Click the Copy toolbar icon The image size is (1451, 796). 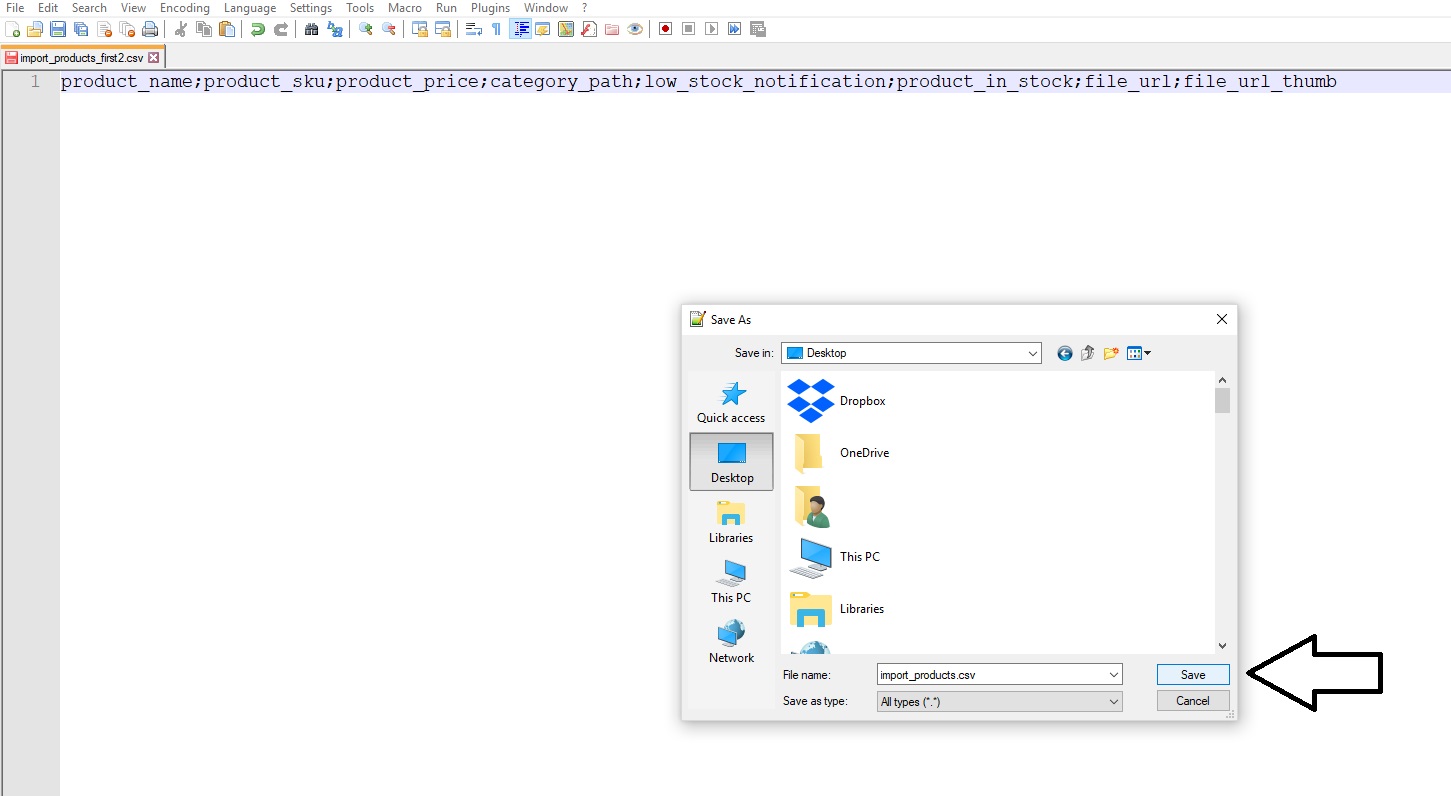tap(204, 29)
